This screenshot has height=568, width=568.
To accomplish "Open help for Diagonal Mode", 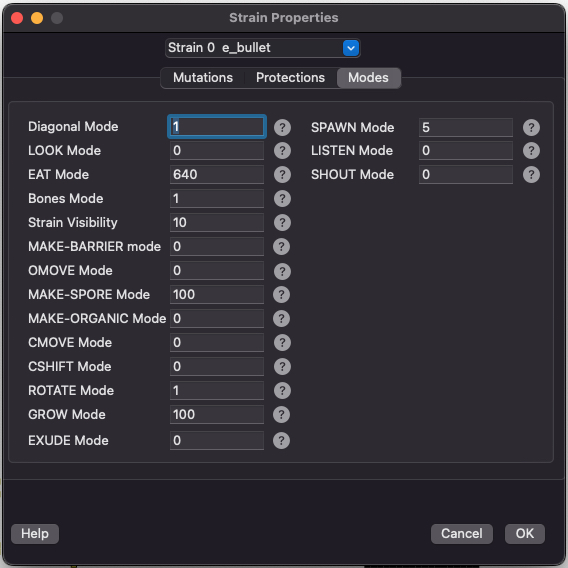I will pos(282,128).
